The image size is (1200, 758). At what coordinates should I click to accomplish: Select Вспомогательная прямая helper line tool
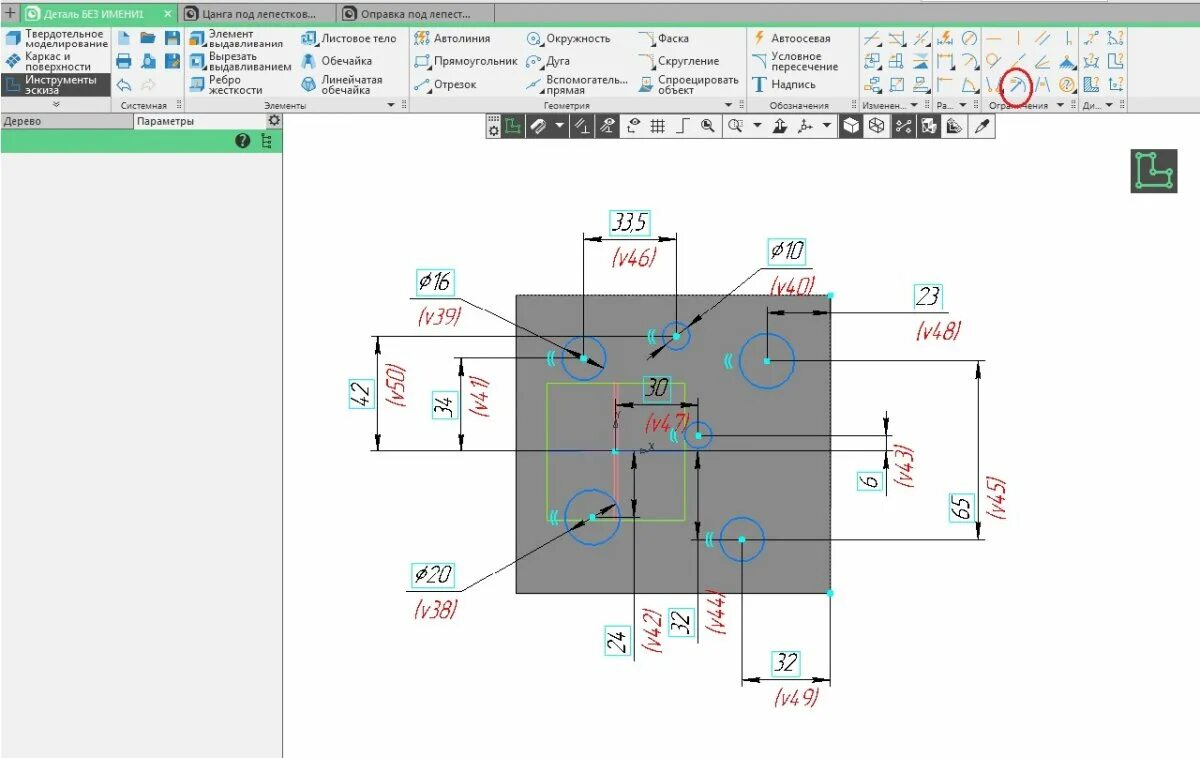pos(578,84)
